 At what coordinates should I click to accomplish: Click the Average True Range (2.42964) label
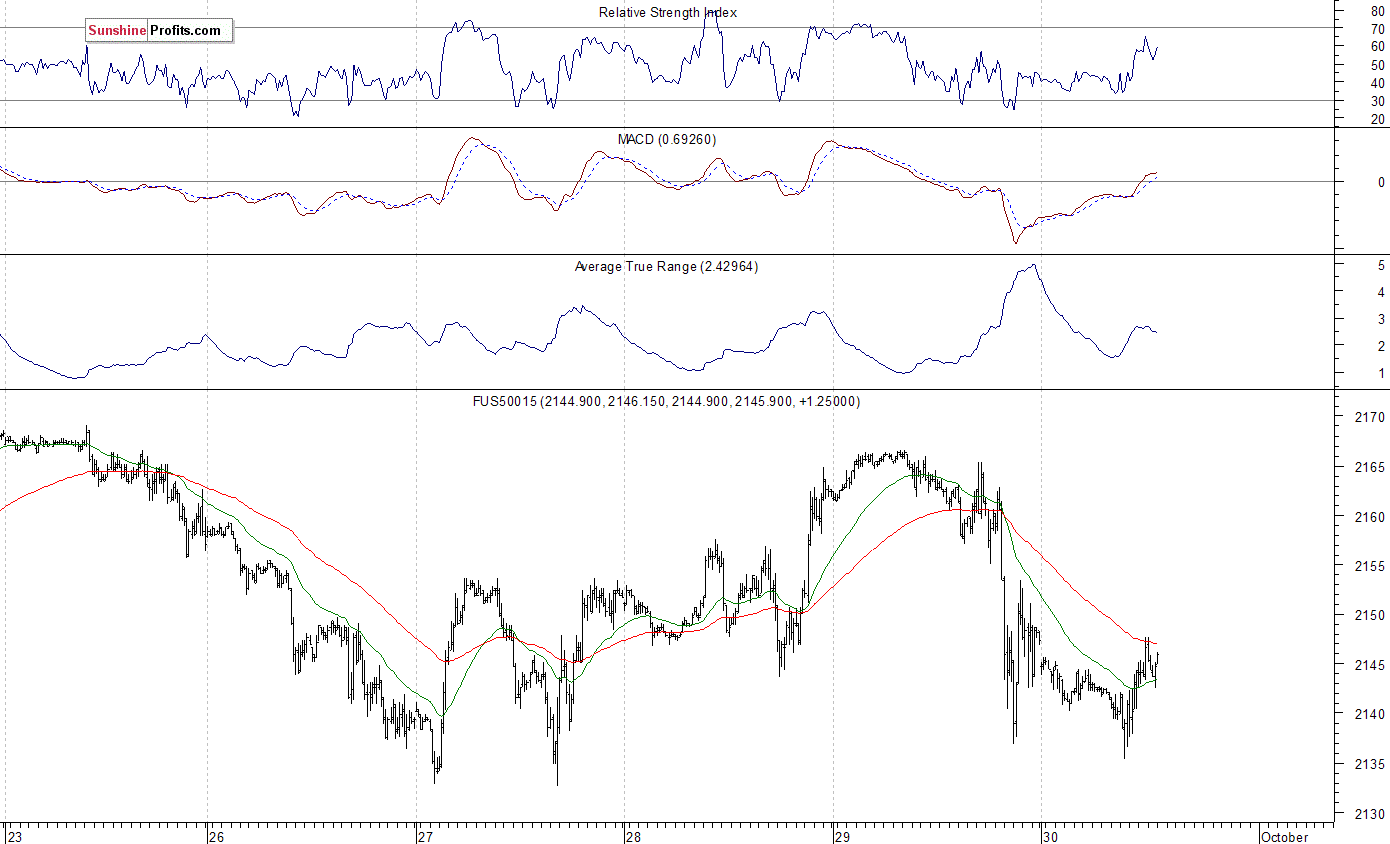pyautogui.click(x=666, y=266)
